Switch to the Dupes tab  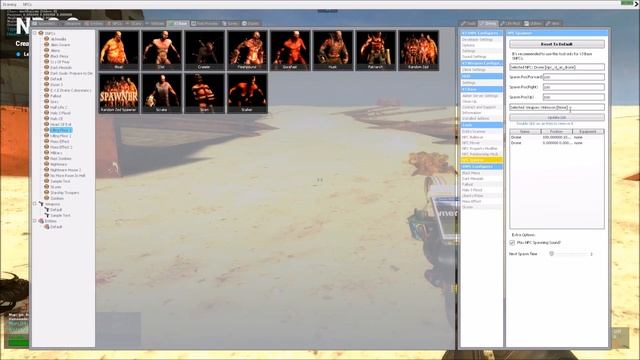[x=251, y=24]
